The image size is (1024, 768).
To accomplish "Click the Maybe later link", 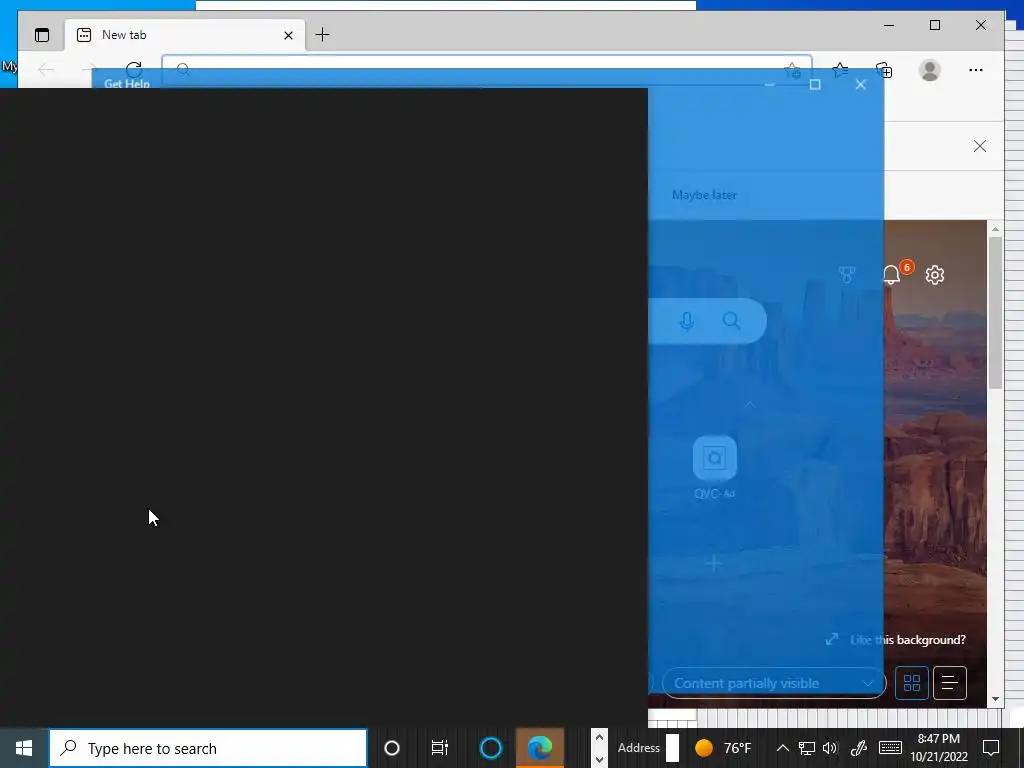I will (x=704, y=195).
